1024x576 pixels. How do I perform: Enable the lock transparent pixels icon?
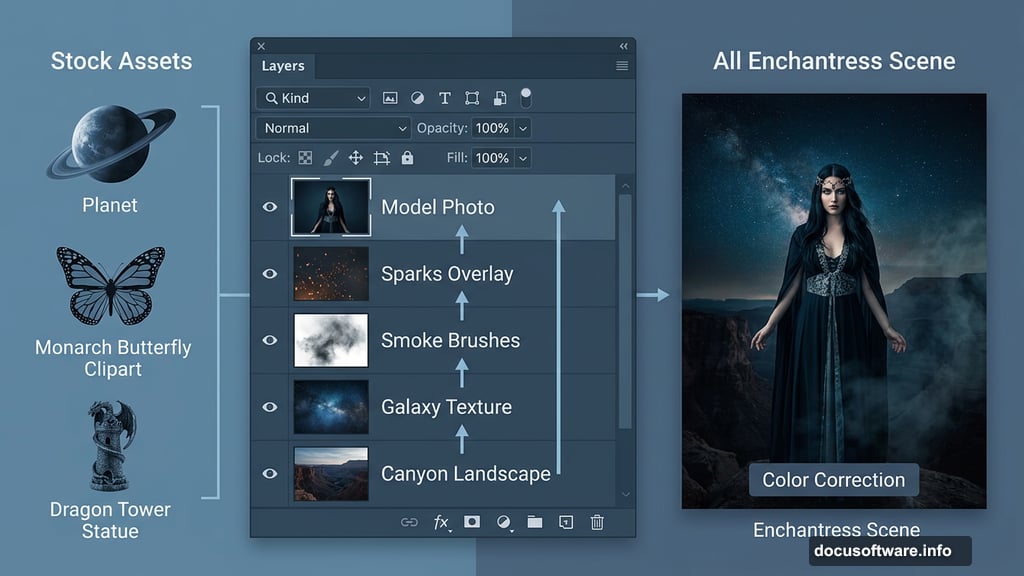[305, 157]
